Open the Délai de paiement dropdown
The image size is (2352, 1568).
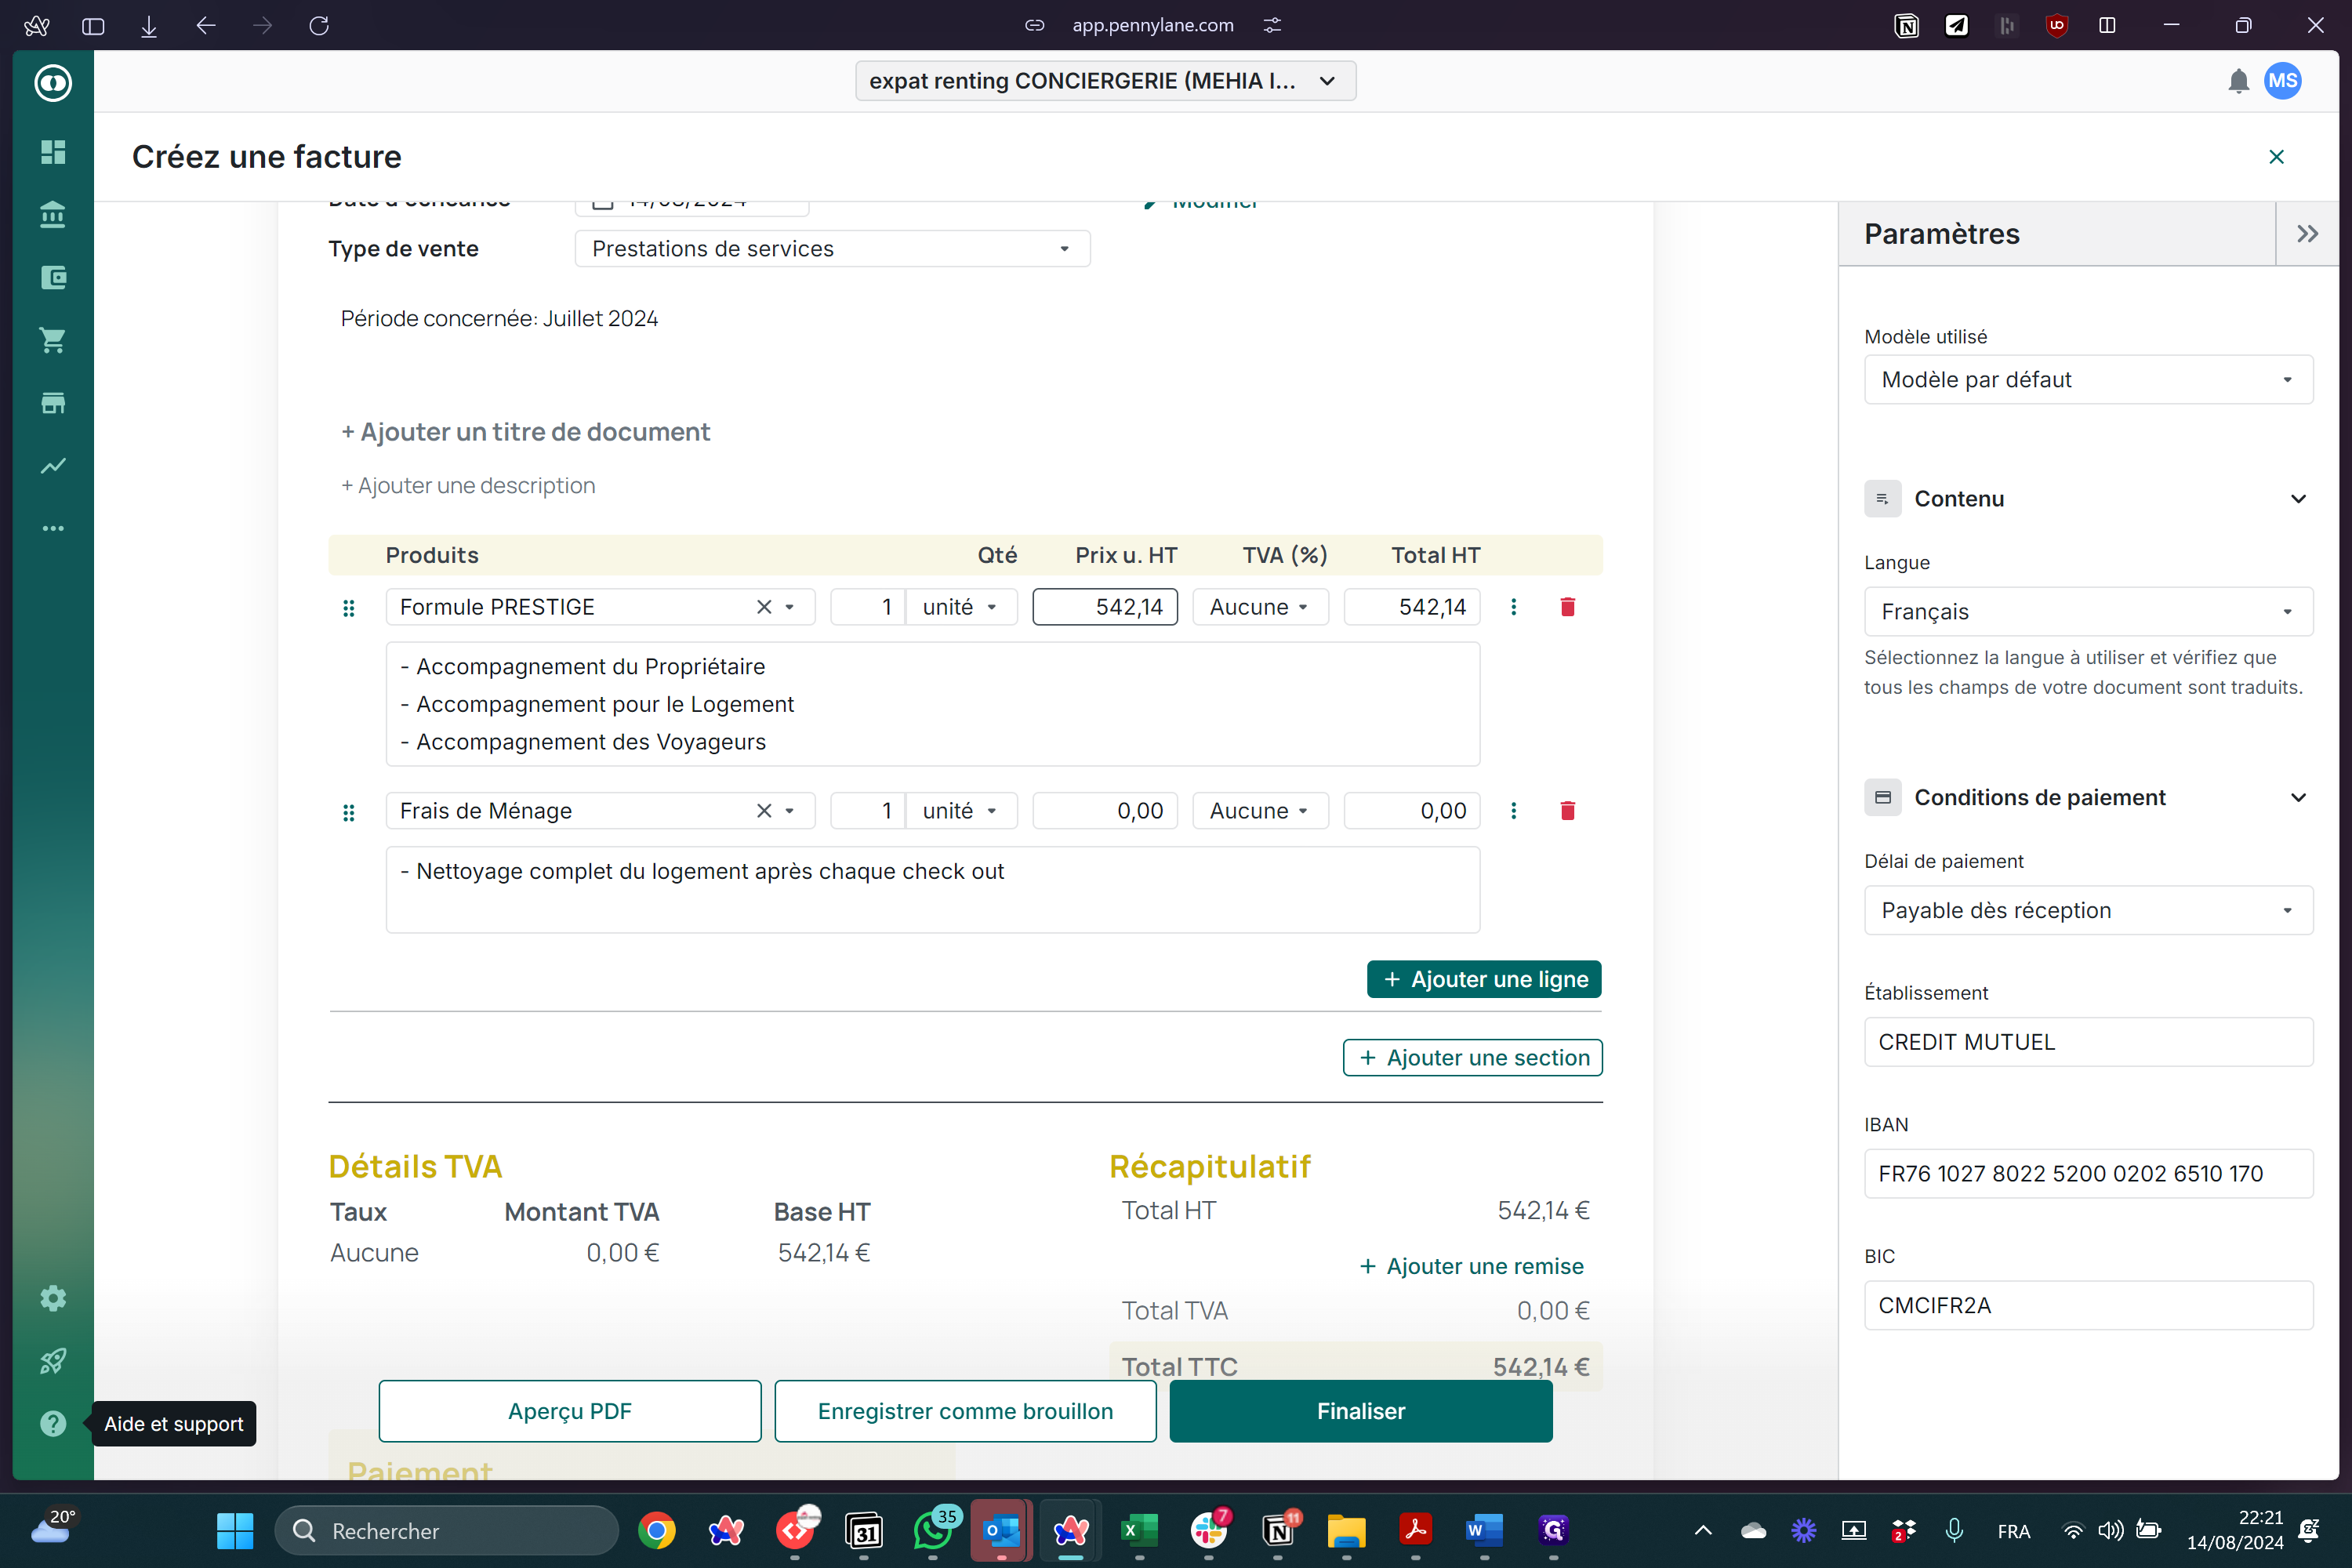(2088, 911)
